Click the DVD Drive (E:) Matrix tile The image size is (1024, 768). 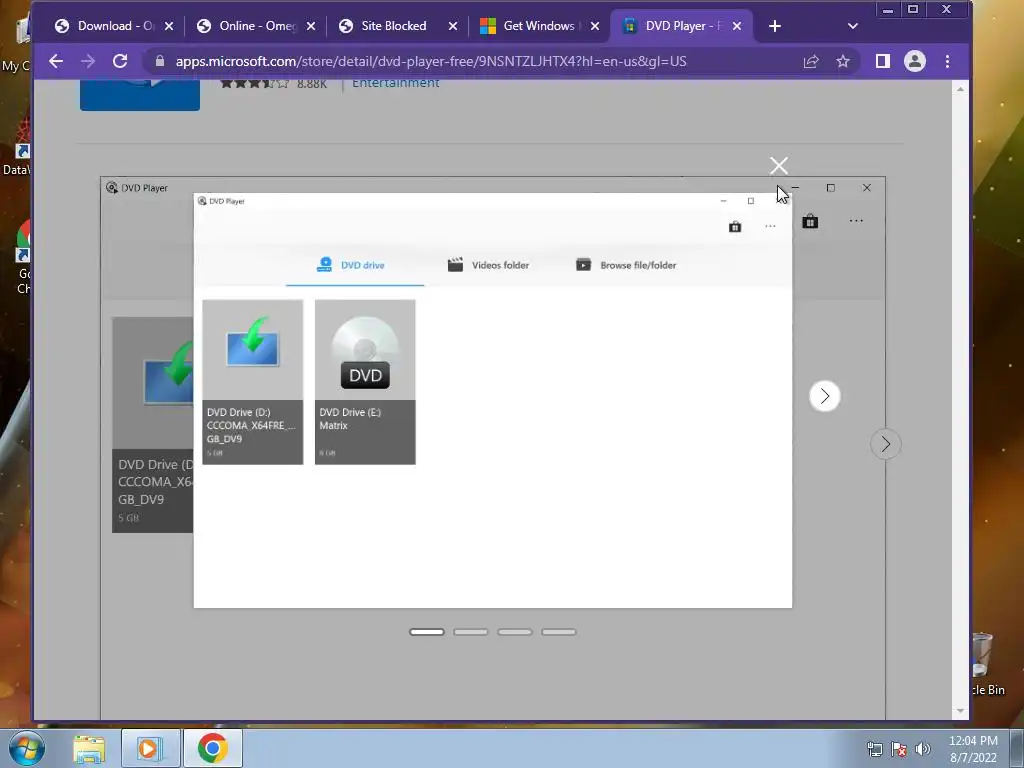pos(365,382)
